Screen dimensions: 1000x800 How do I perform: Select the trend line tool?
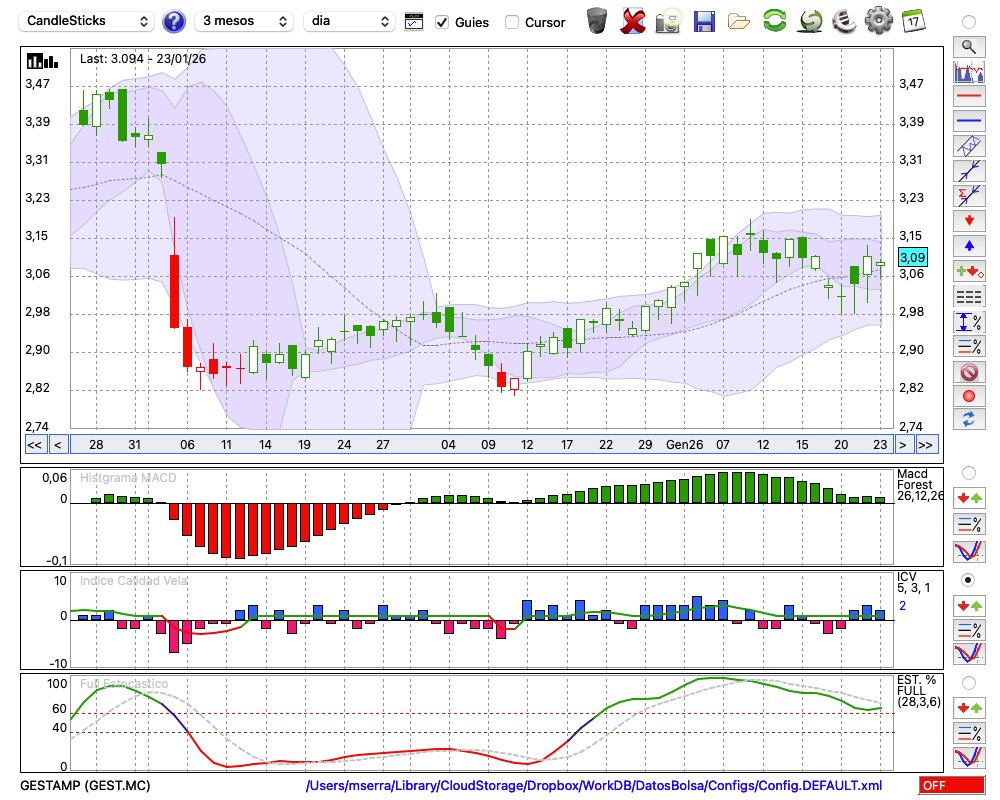pyautogui.click(x=969, y=171)
